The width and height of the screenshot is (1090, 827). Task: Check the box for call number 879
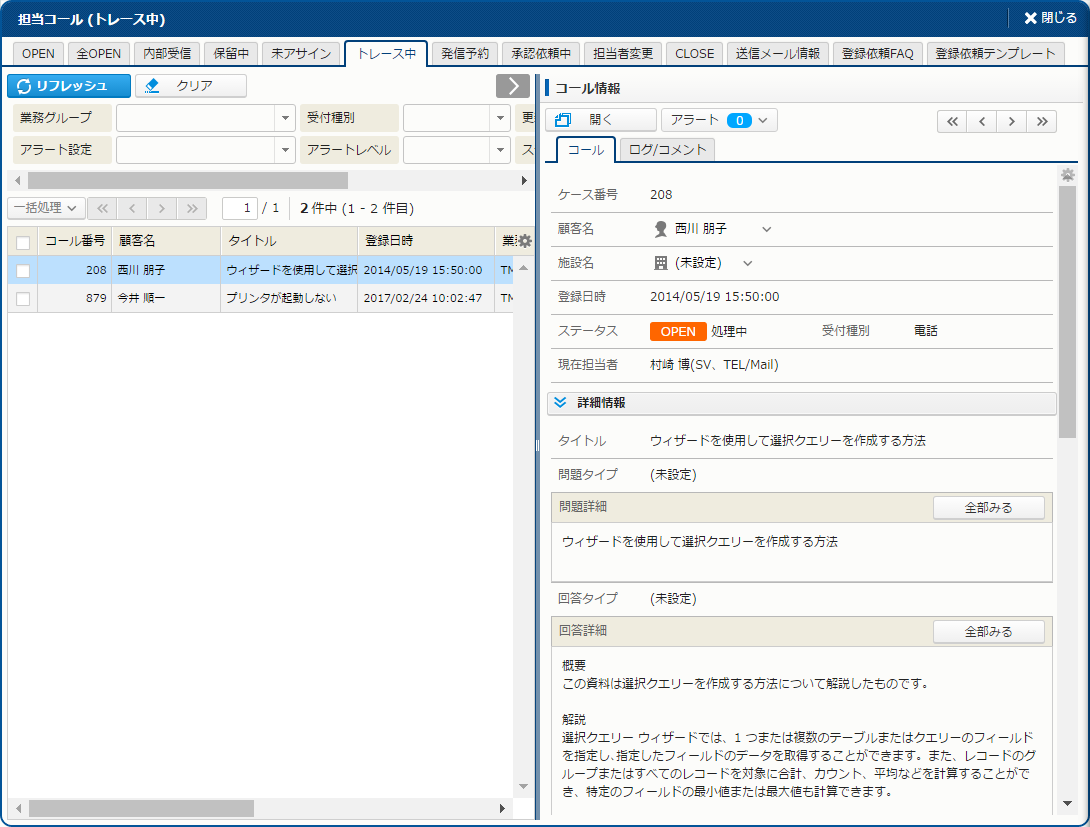(x=23, y=298)
